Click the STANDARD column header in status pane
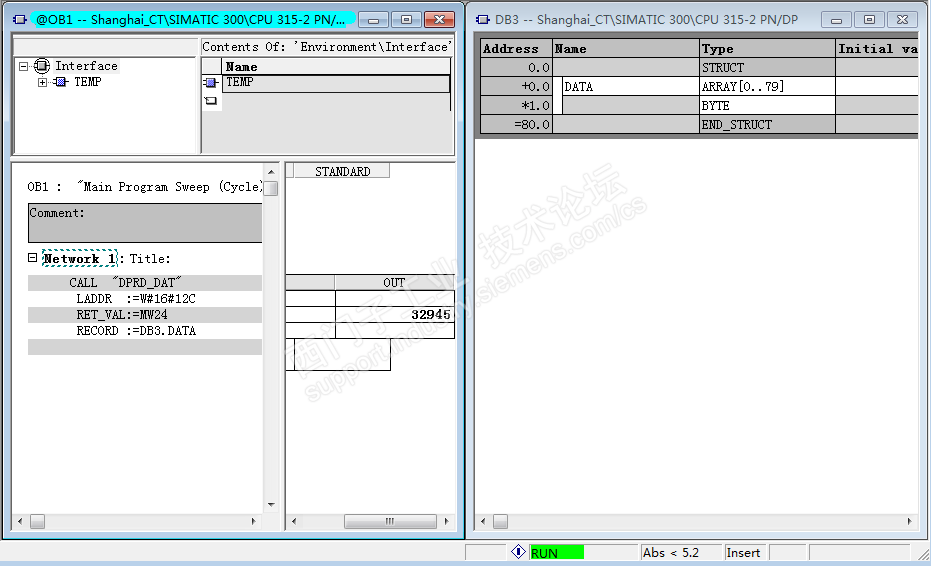 (342, 171)
